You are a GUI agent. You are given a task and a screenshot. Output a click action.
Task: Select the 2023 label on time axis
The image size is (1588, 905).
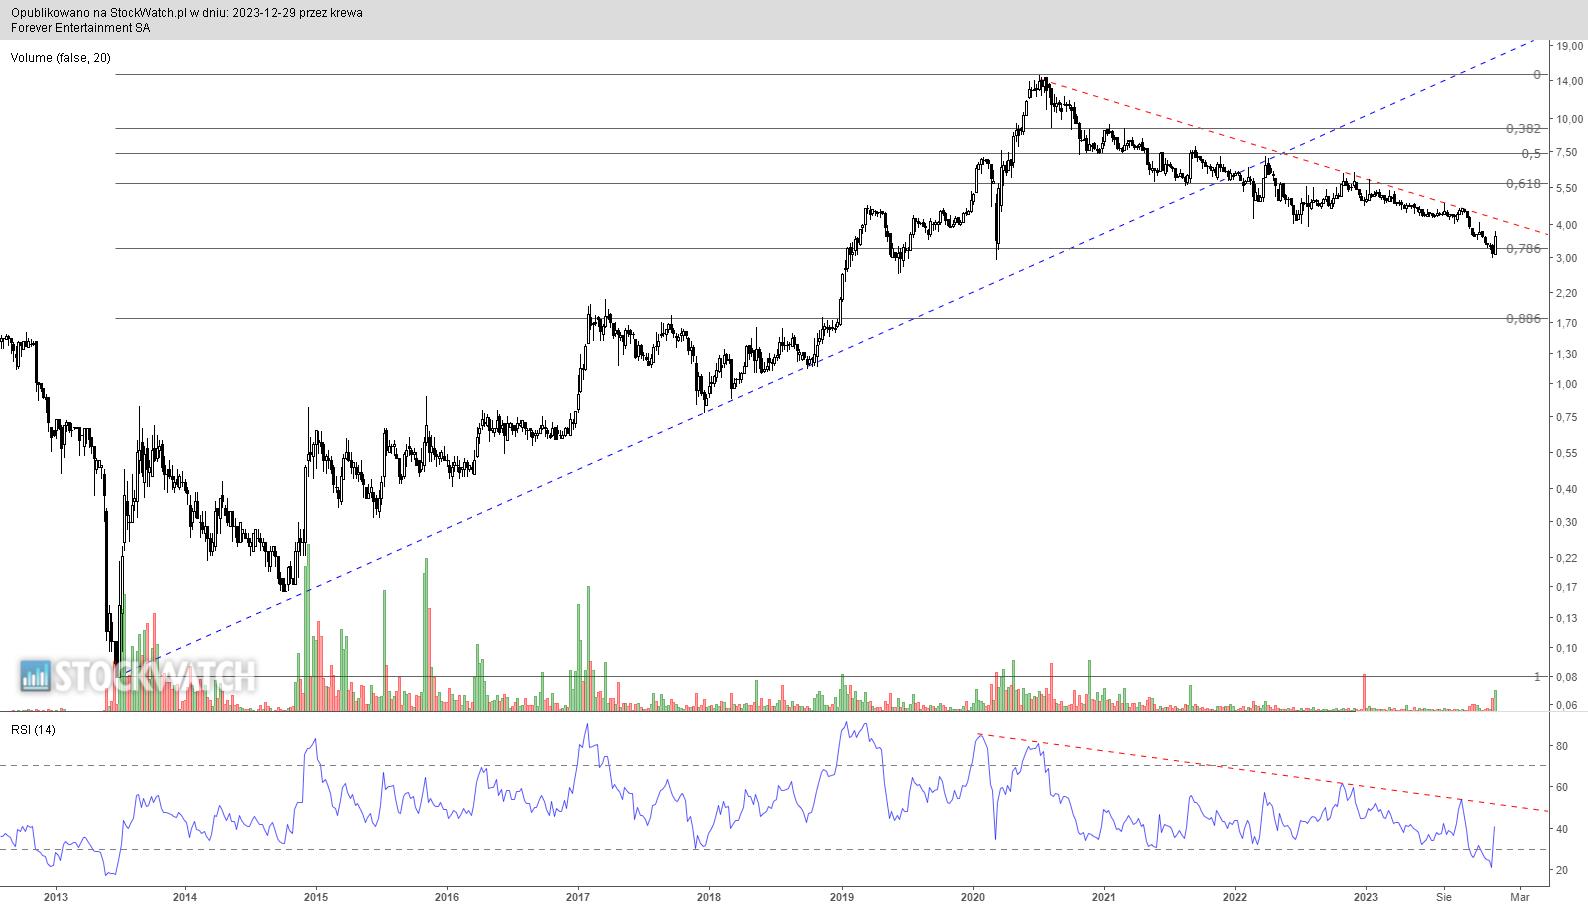(1366, 896)
